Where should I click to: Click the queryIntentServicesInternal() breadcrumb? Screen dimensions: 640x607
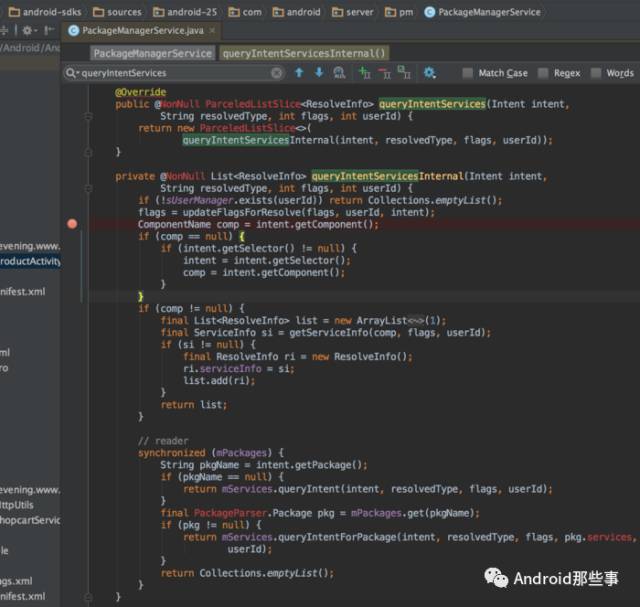click(x=303, y=53)
